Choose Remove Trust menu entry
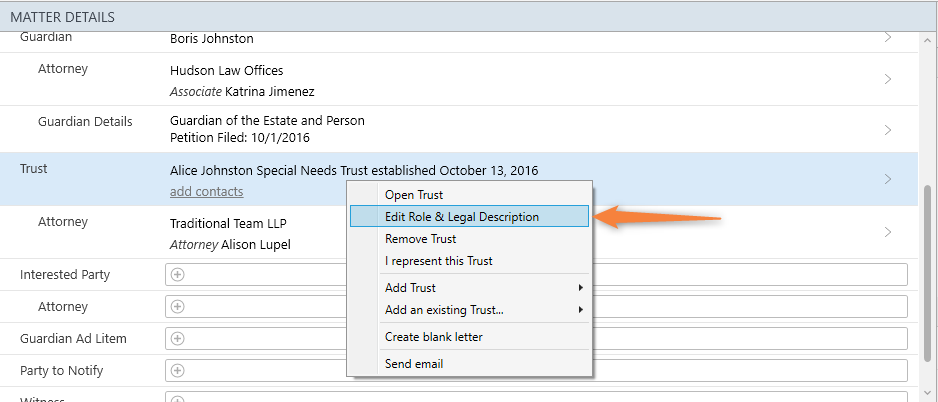Screen dimensions: 938x402 (470, 239)
